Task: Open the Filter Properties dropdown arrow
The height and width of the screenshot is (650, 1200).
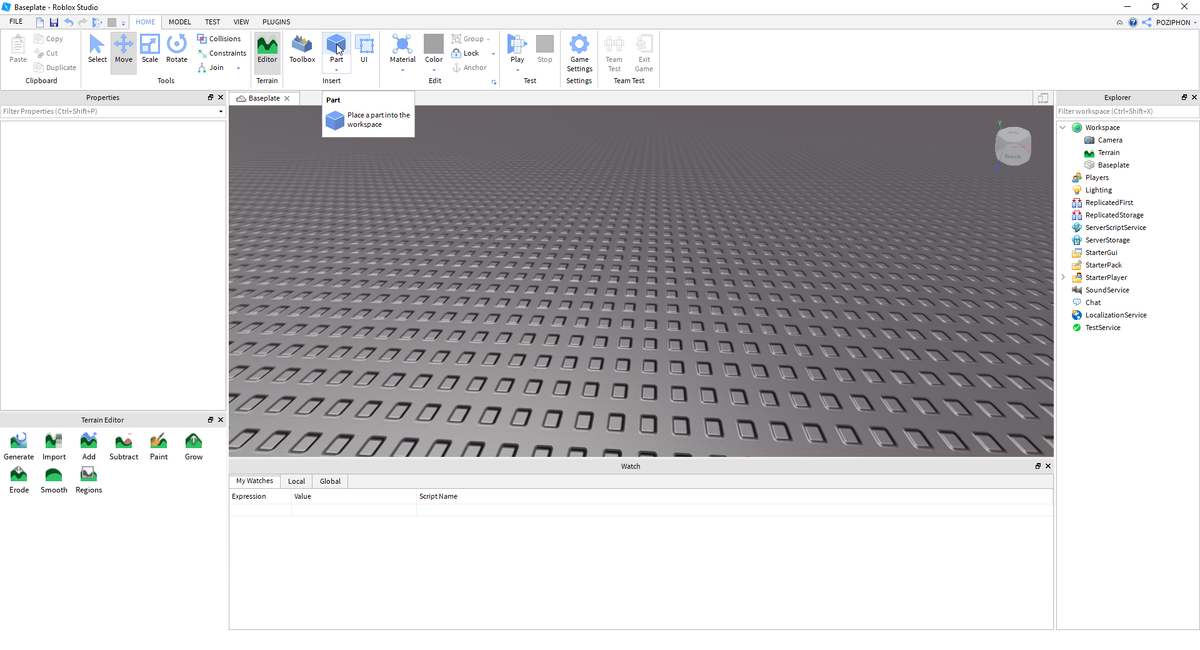Action: (221, 112)
